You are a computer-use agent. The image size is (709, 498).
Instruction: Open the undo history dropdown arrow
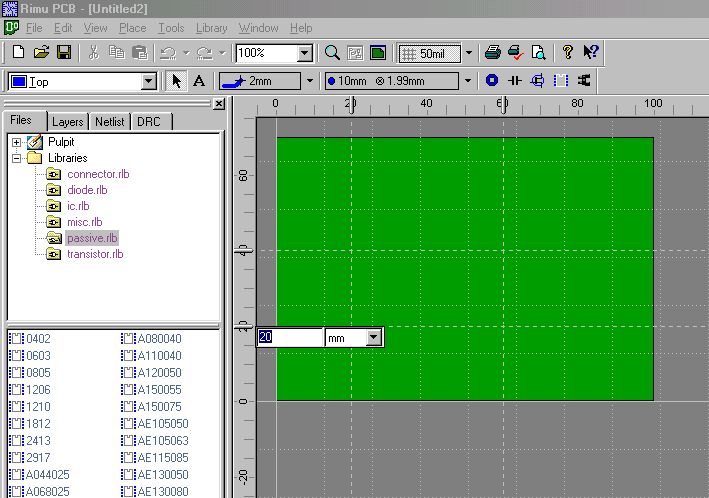[x=186, y=53]
